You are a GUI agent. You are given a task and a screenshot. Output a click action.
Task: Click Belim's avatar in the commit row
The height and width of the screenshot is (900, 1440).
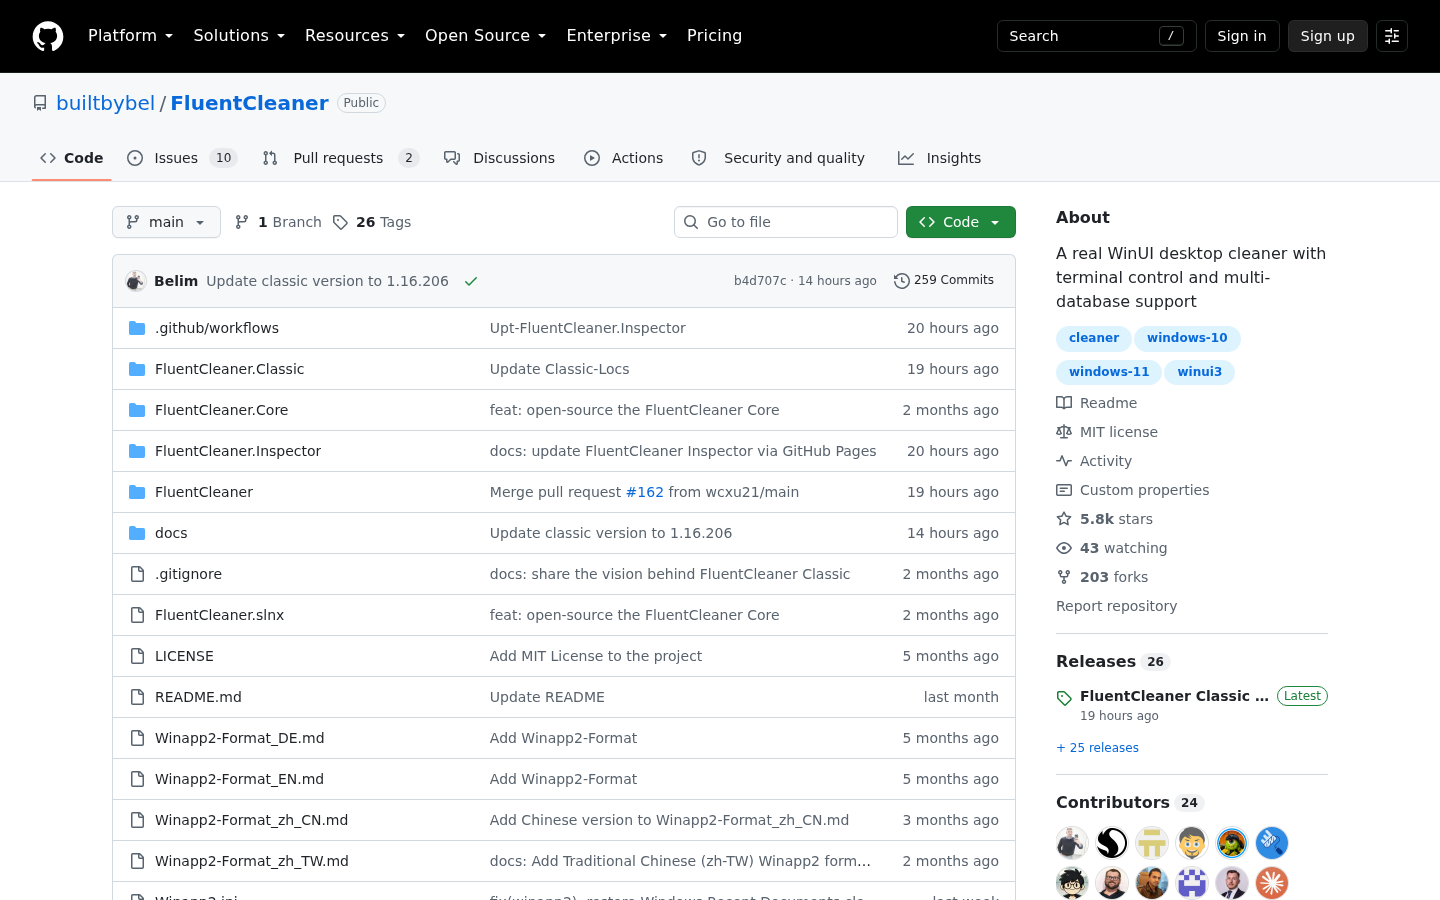click(x=136, y=281)
